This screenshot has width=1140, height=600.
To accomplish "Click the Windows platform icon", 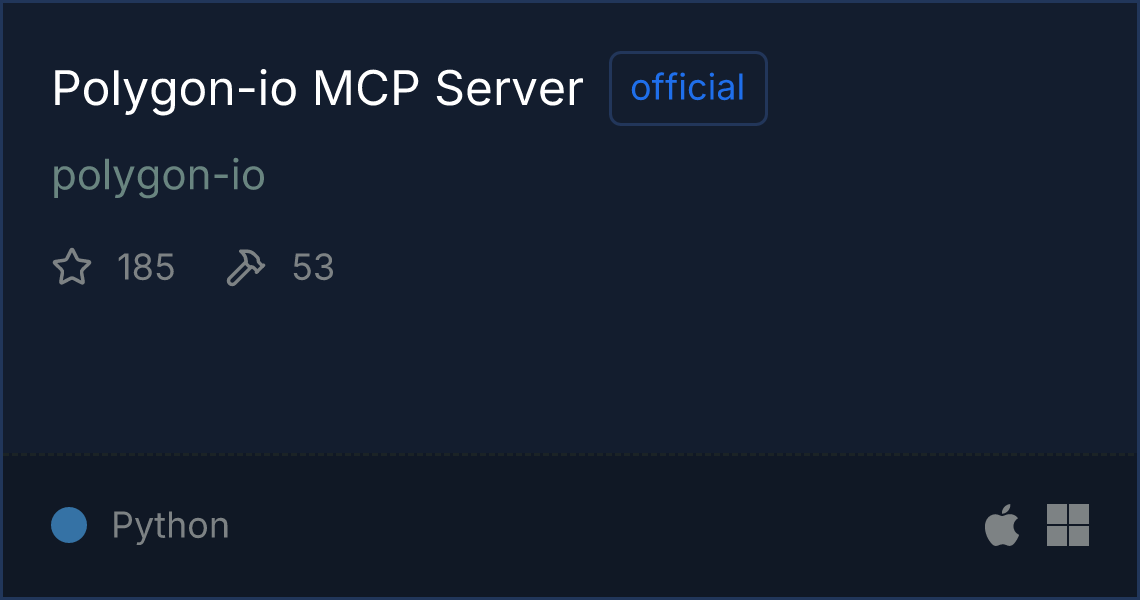I will pos(1067,525).
